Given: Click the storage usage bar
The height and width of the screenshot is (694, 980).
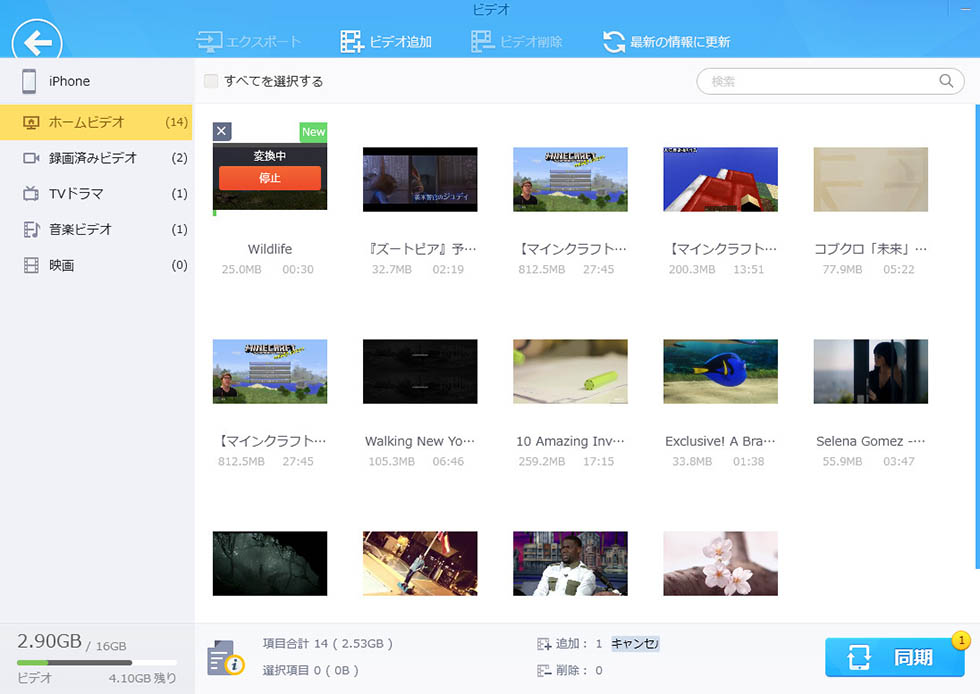Looking at the screenshot, I should click(97, 662).
